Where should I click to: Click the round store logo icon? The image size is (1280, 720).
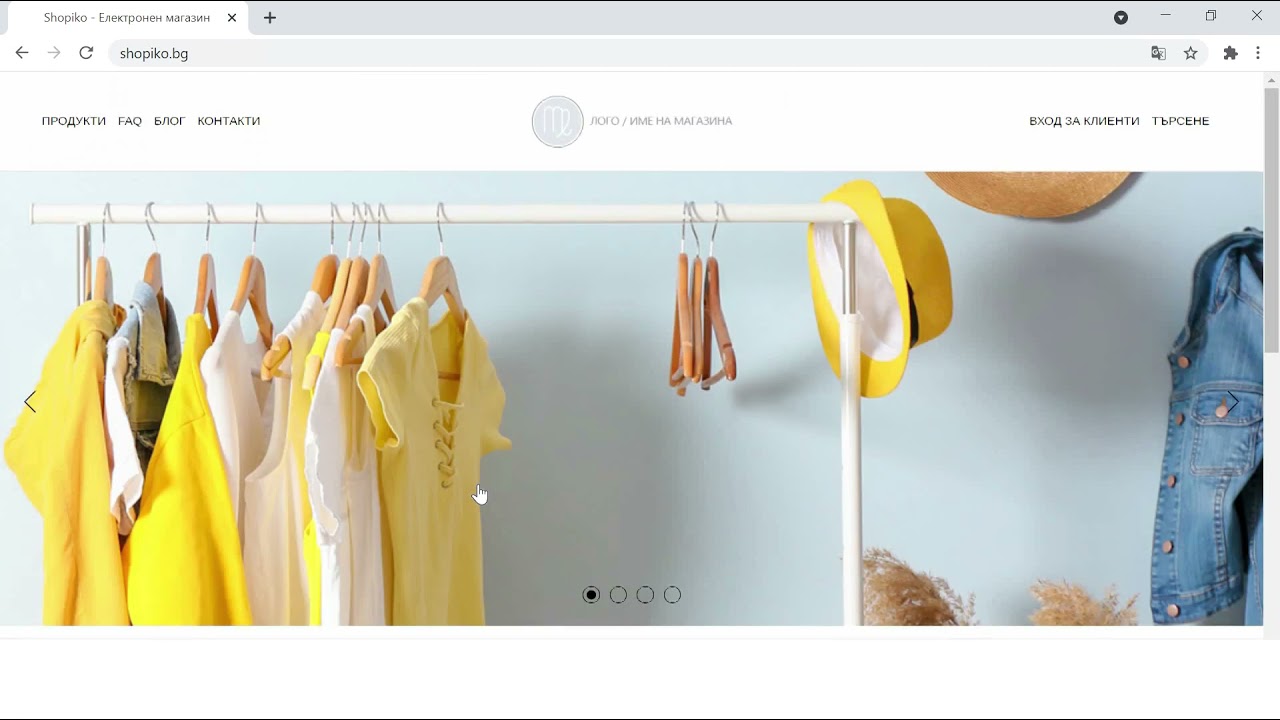557,122
